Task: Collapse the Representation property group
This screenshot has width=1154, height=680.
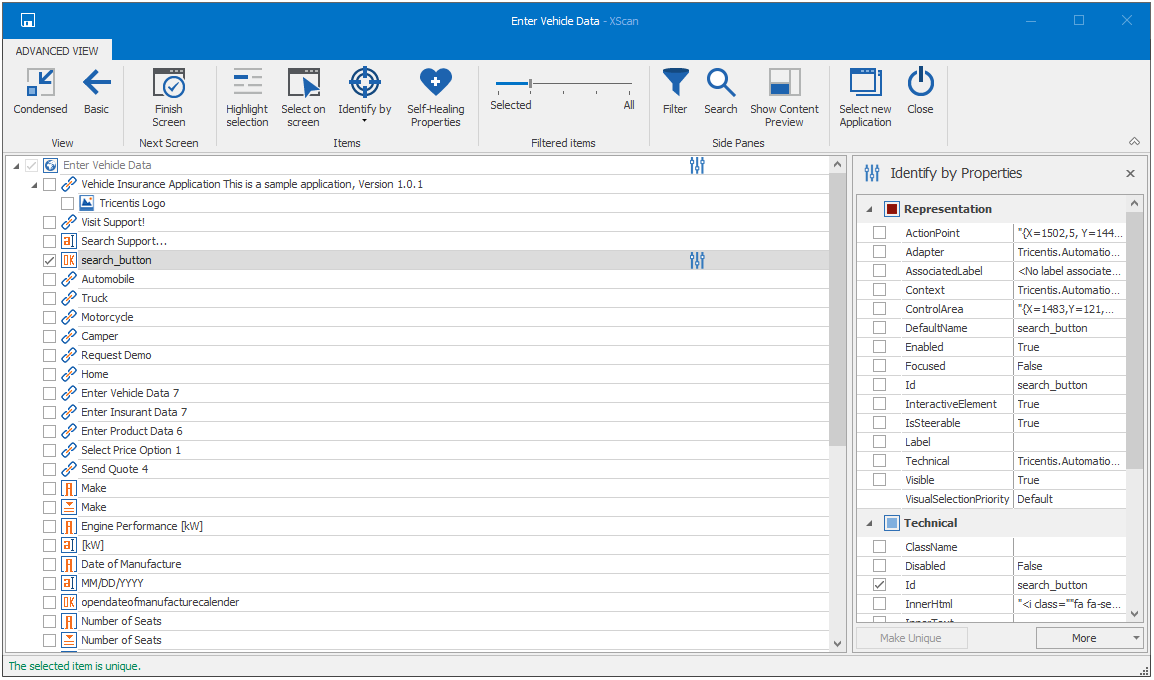Action: click(x=868, y=209)
